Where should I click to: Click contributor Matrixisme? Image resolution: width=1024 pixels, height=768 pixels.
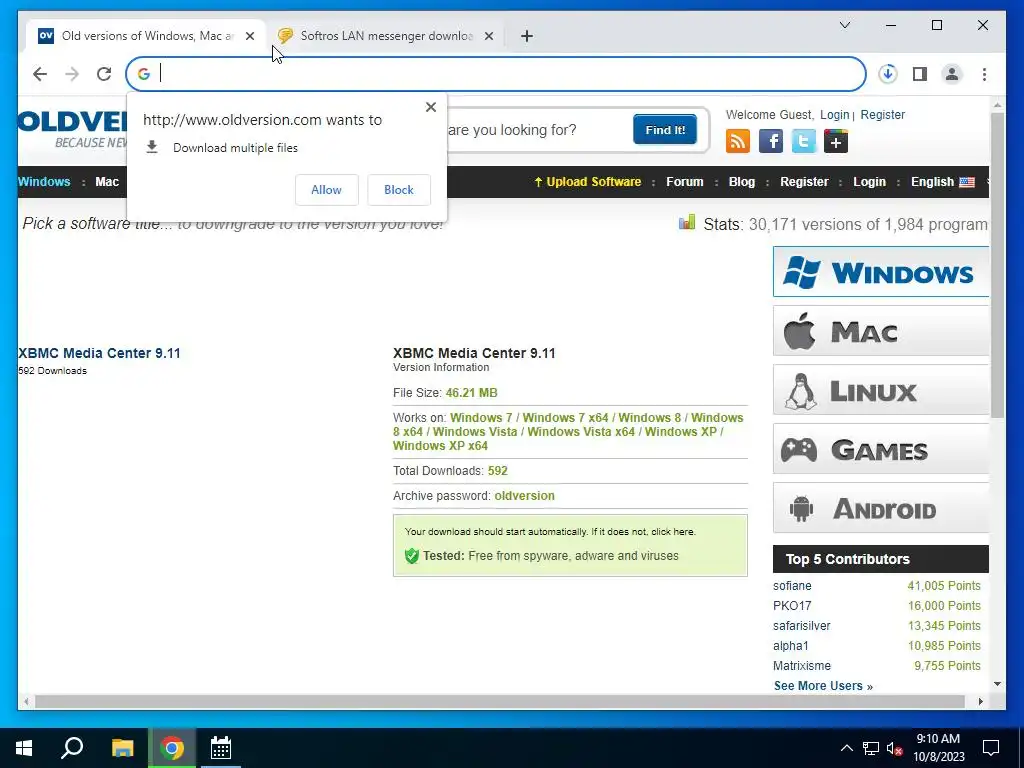pos(802,666)
